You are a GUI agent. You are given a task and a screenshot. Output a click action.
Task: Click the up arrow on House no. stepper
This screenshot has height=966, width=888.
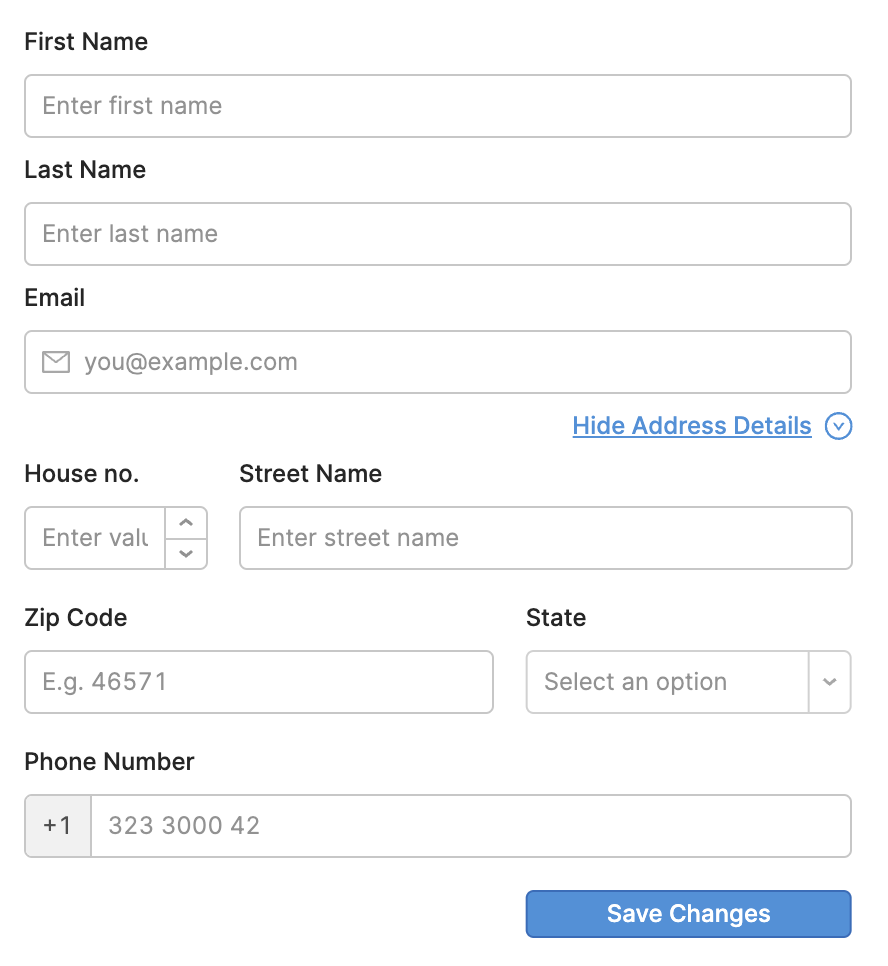click(187, 522)
